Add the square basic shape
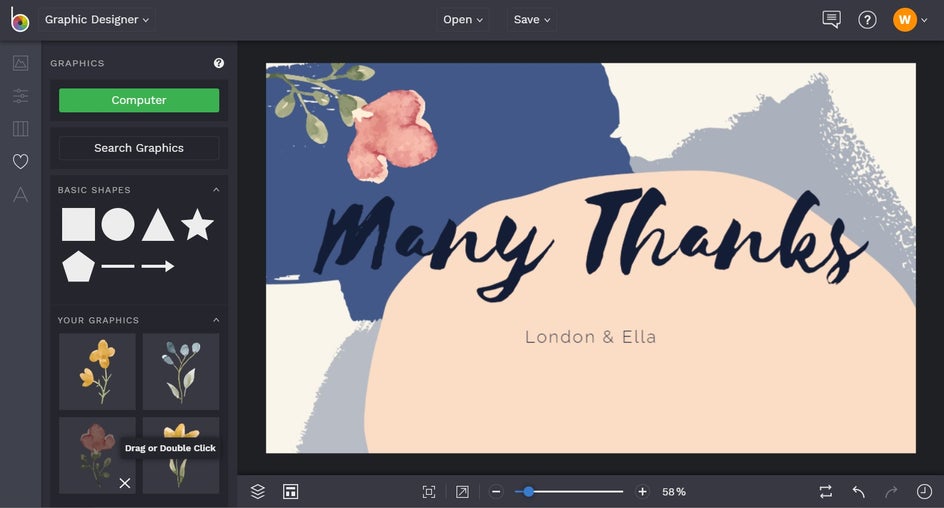Viewport: 944px width, 508px height. click(78, 225)
